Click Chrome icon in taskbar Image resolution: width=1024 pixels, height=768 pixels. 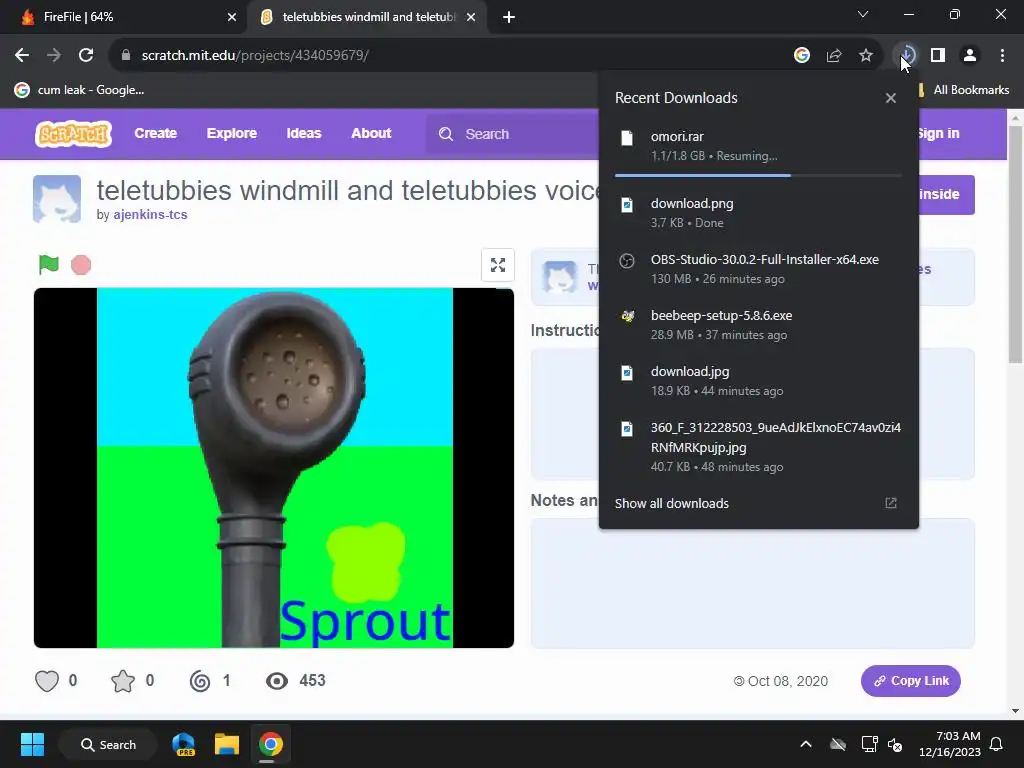270,744
